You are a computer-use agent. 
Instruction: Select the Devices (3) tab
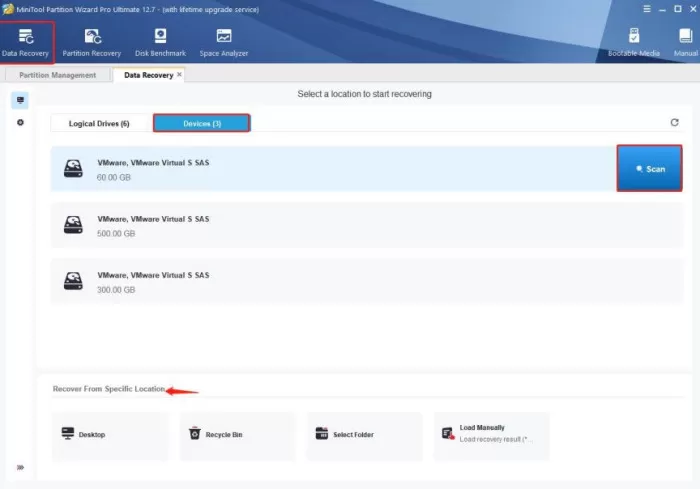tap(202, 123)
